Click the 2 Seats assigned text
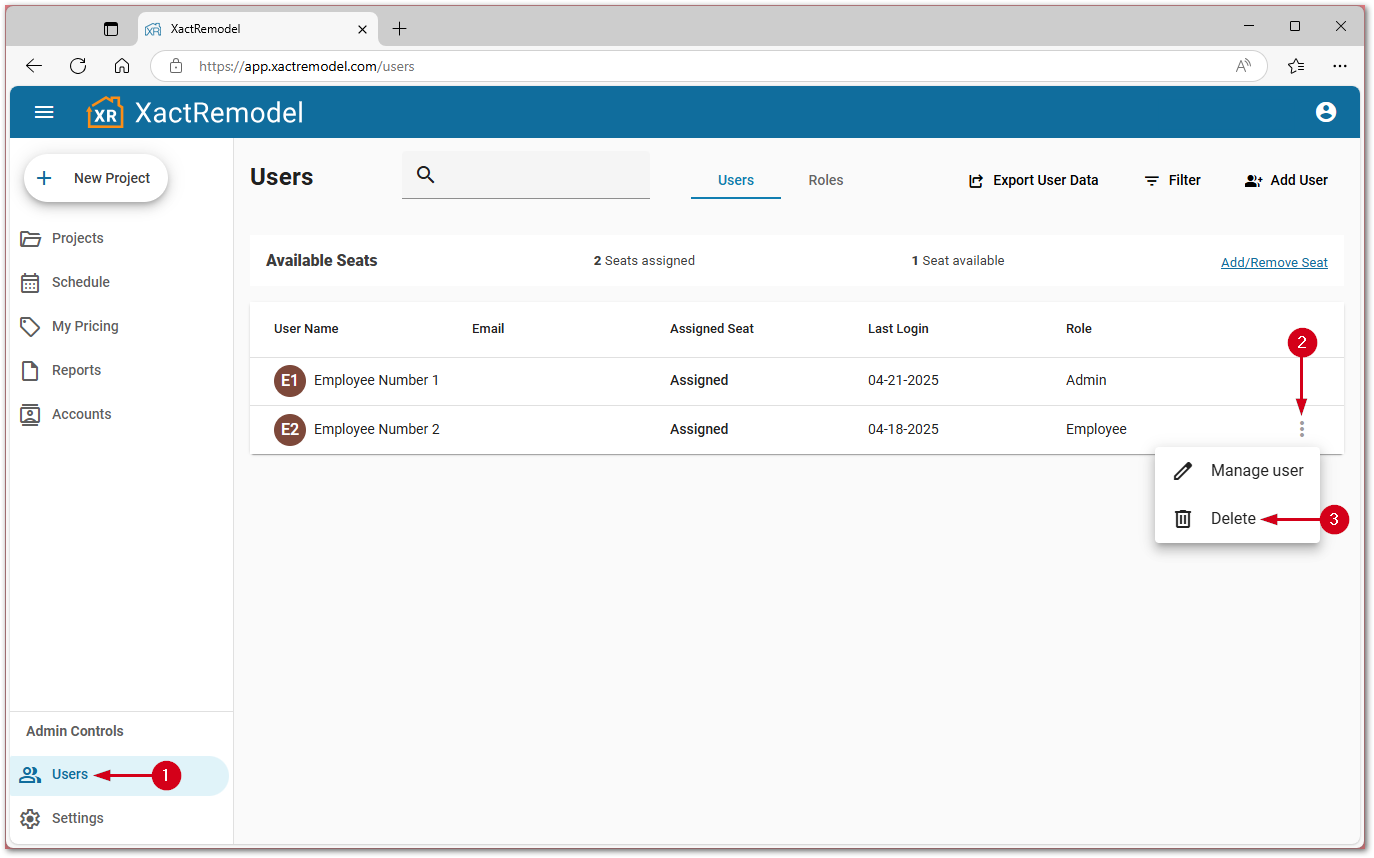The height and width of the screenshot is (858, 1374). pos(644,261)
